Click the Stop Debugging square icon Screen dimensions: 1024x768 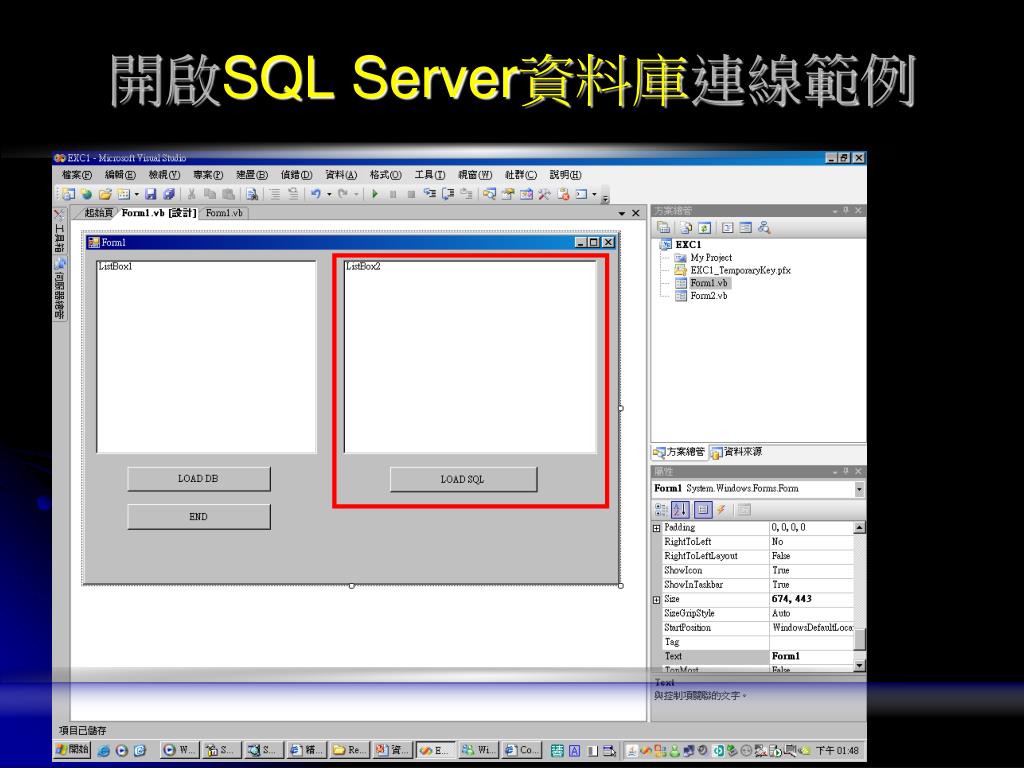411,194
